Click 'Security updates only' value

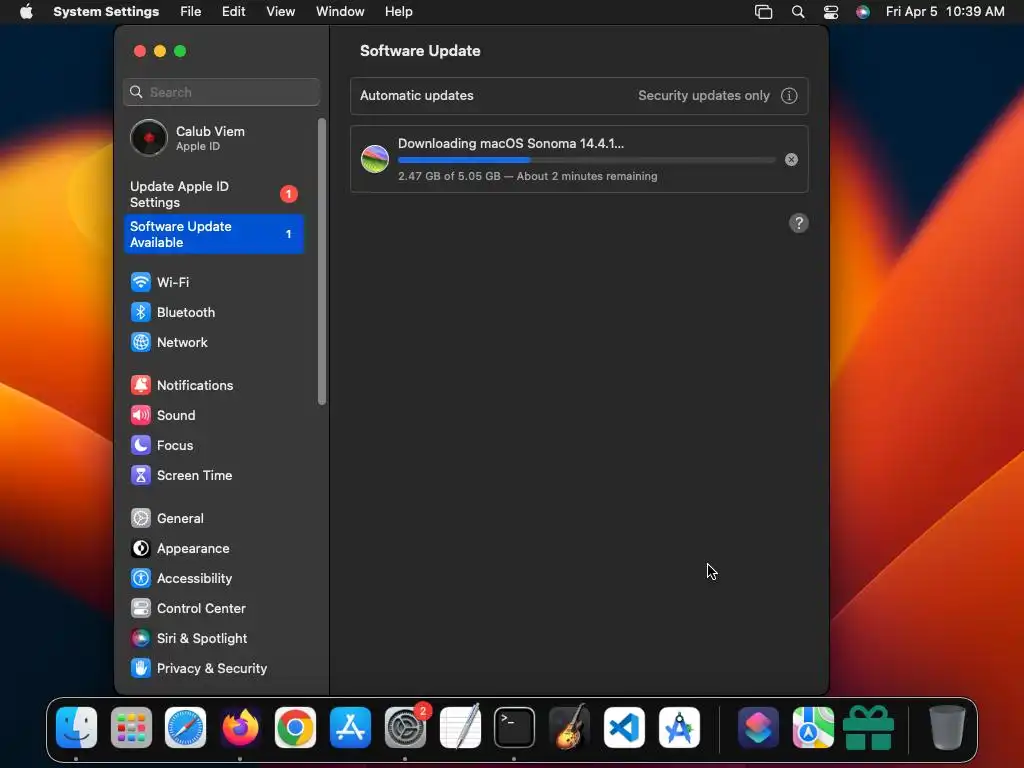point(703,95)
